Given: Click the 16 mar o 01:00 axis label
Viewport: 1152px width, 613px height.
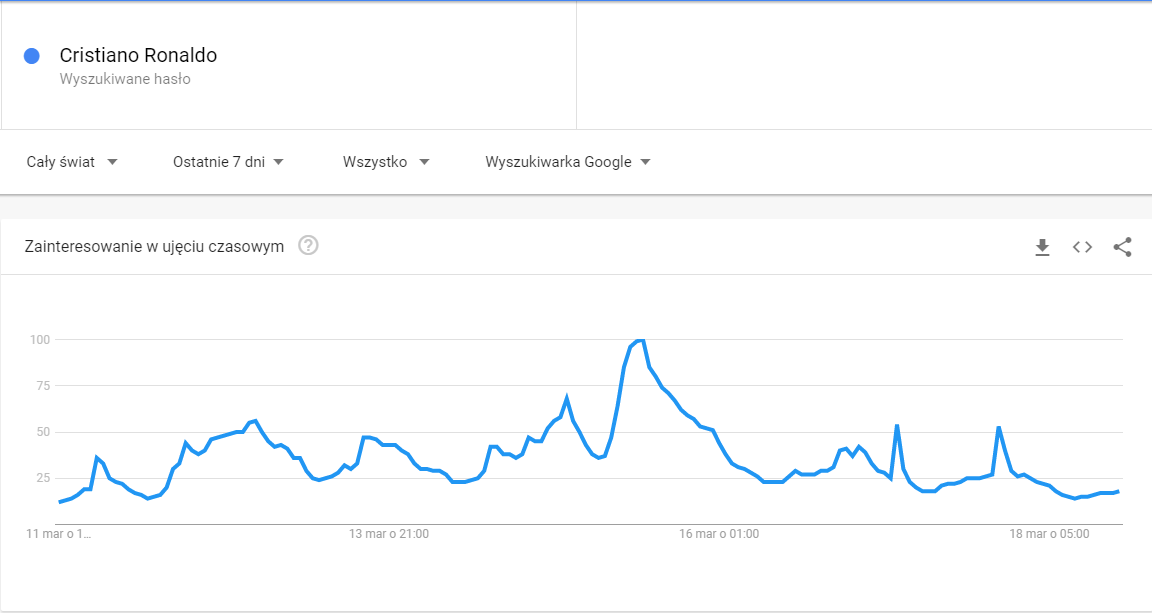Looking at the screenshot, I should pyautogui.click(x=718, y=534).
